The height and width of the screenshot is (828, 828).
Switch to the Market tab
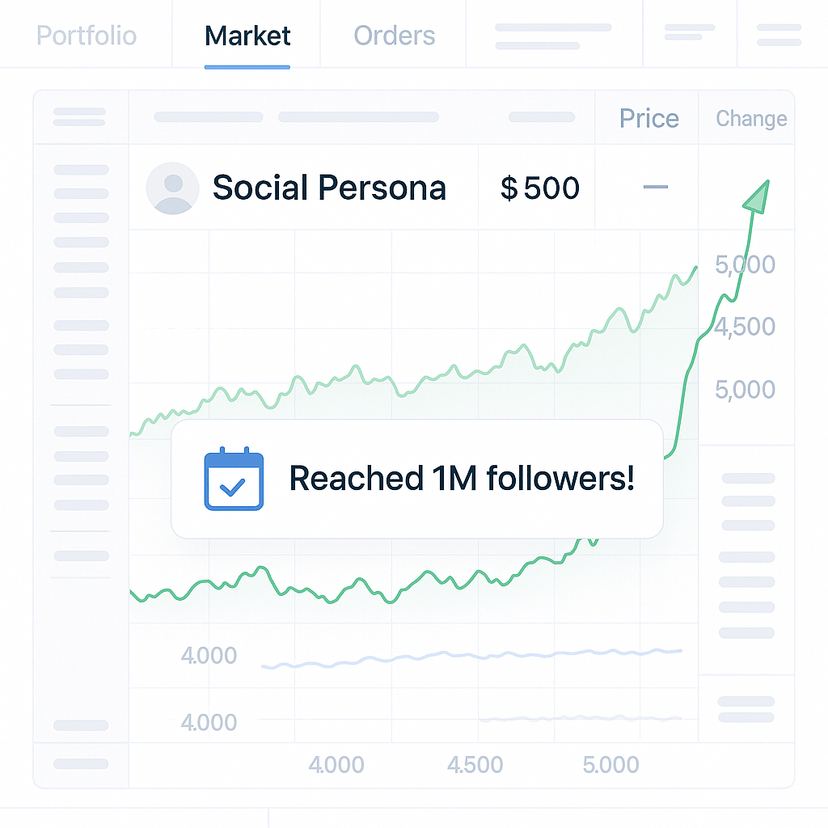(247, 36)
